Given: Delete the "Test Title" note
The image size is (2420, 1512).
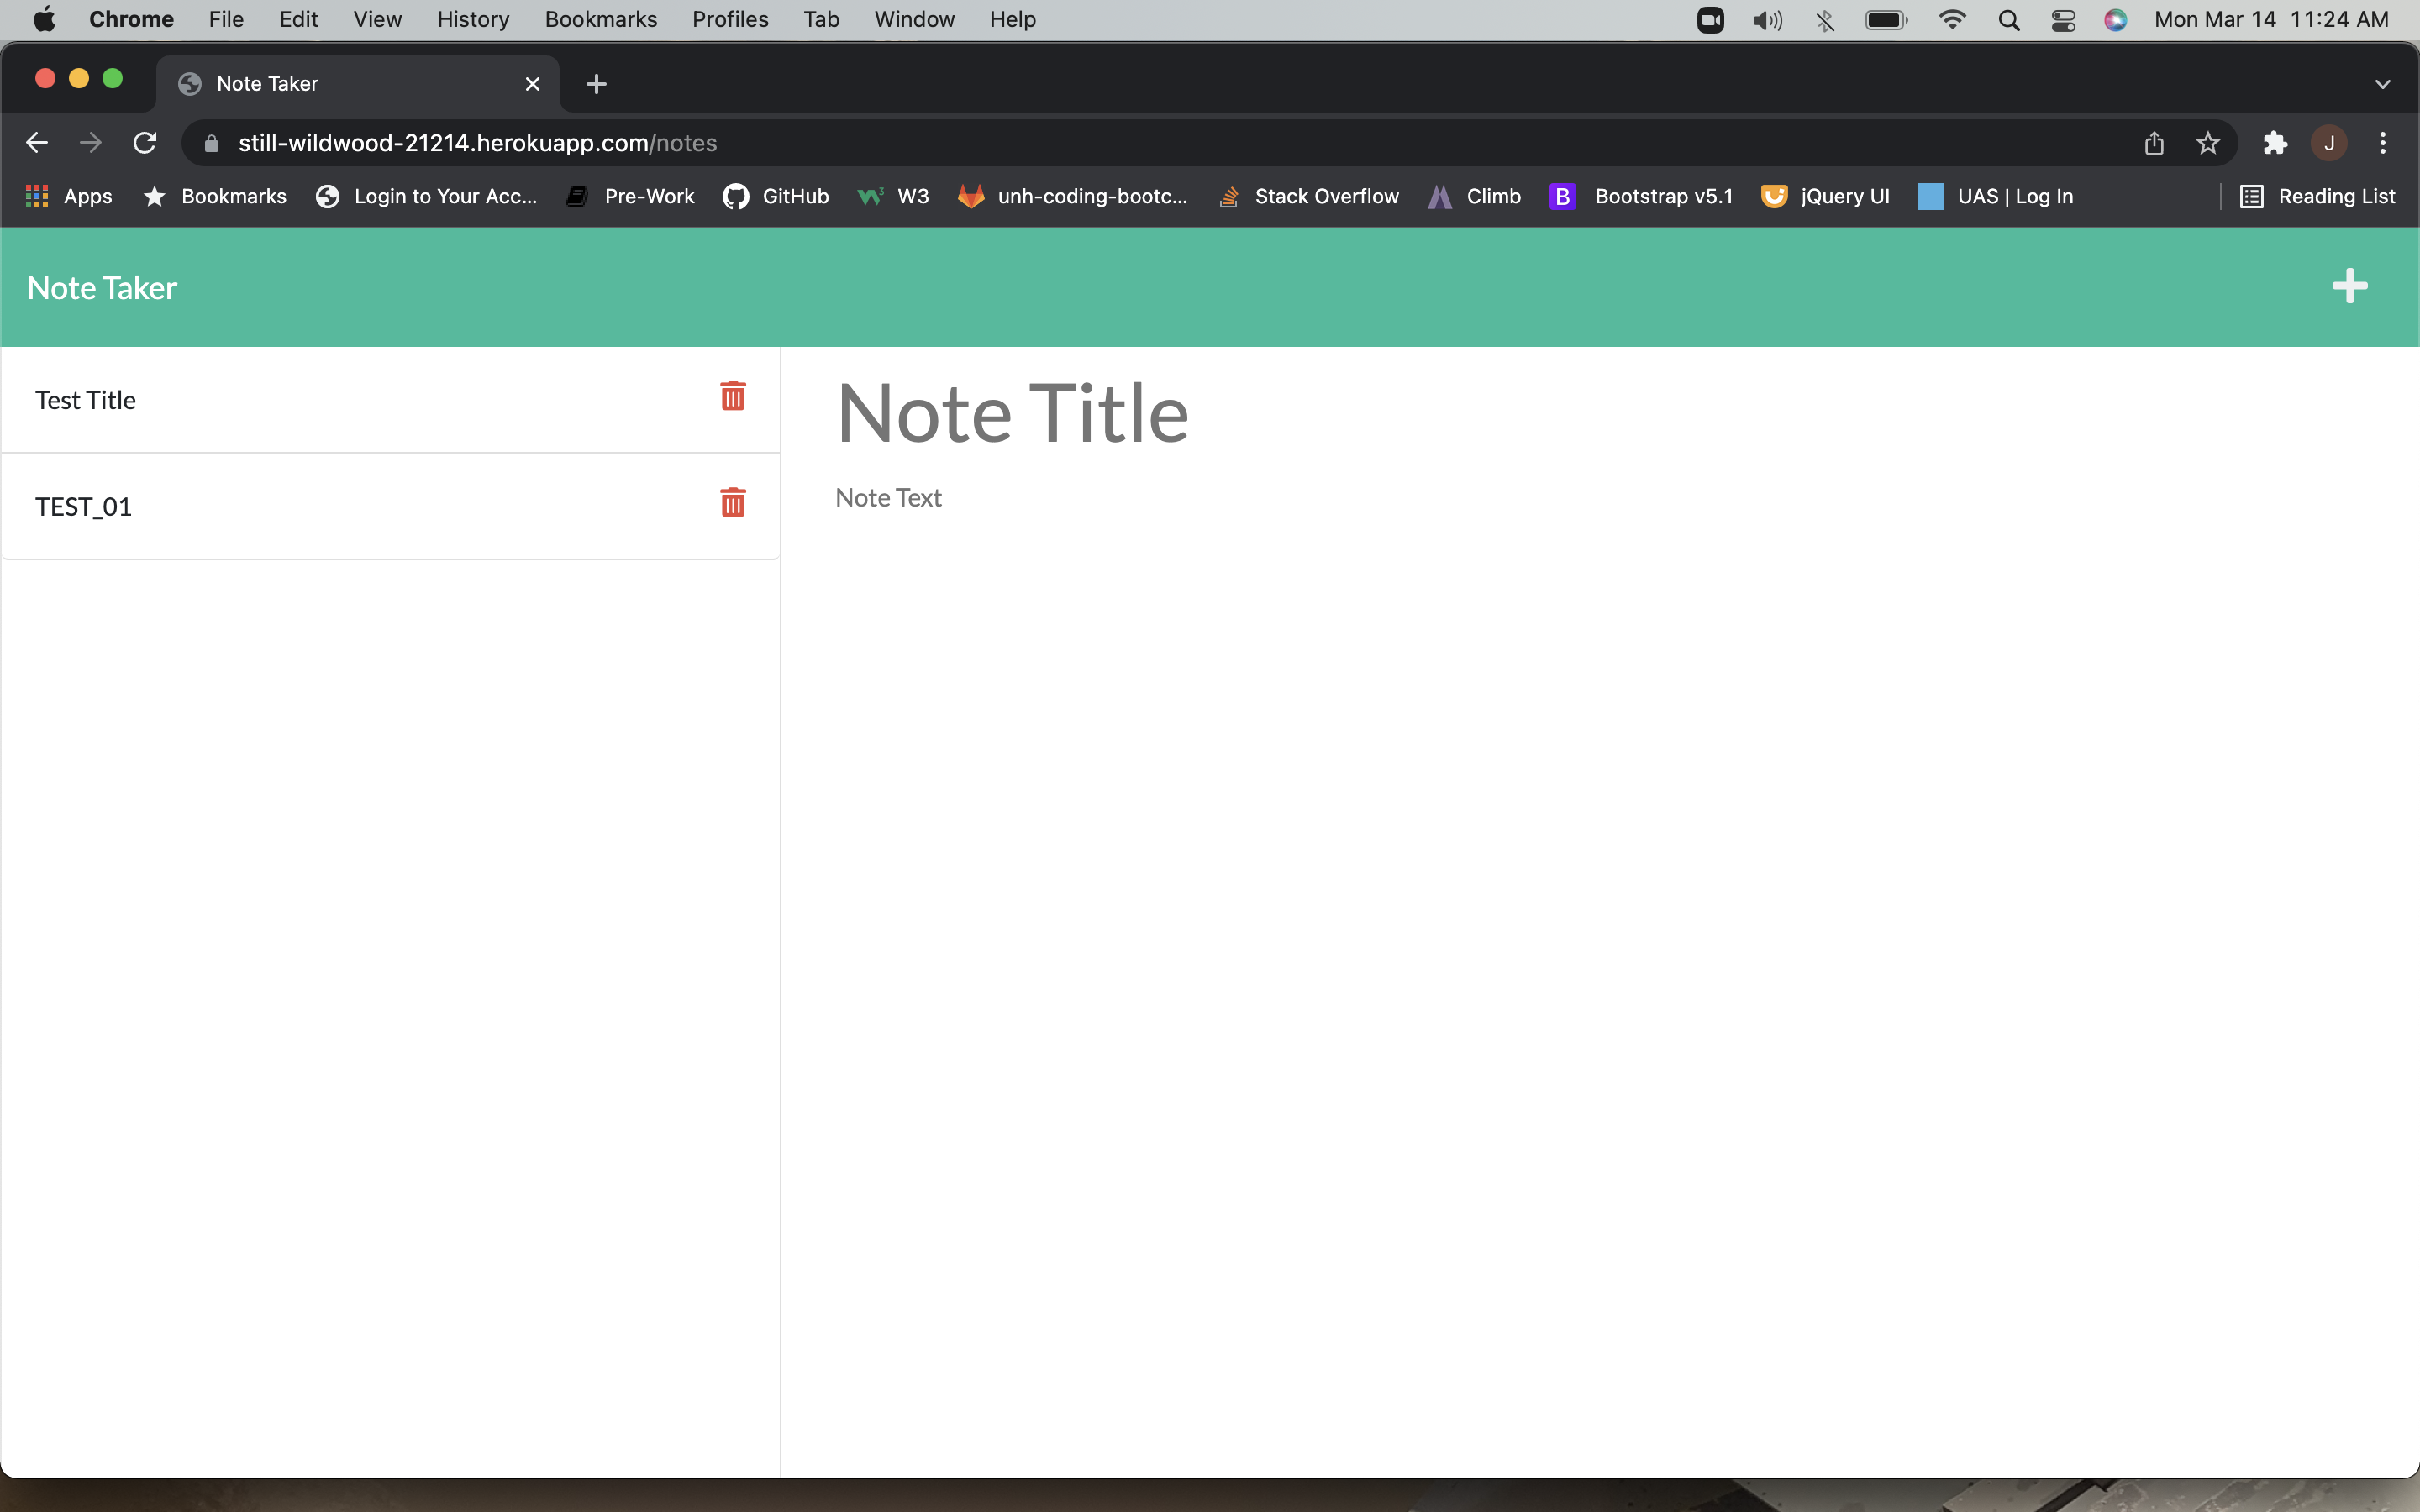Looking at the screenshot, I should [x=733, y=397].
